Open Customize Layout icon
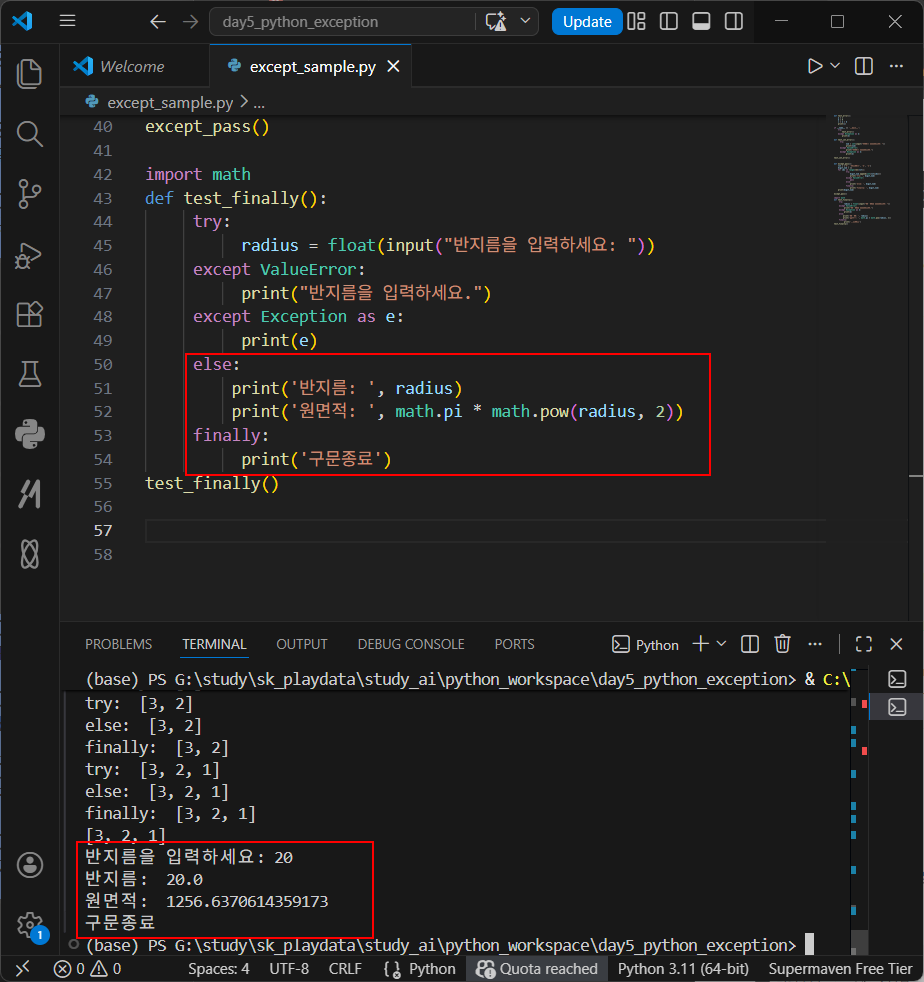The height and width of the screenshot is (982, 924). 636,22
